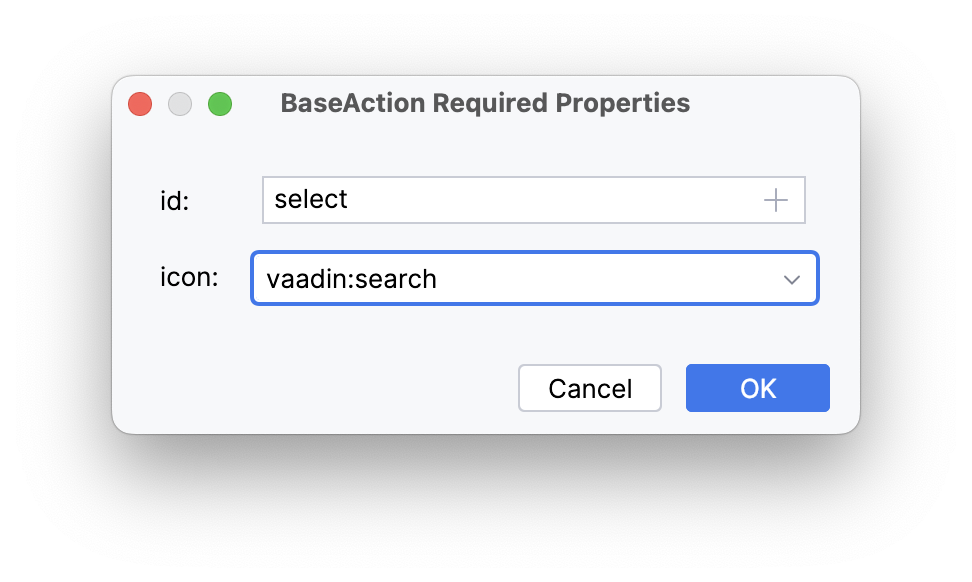Click the icon: label

click(x=189, y=277)
